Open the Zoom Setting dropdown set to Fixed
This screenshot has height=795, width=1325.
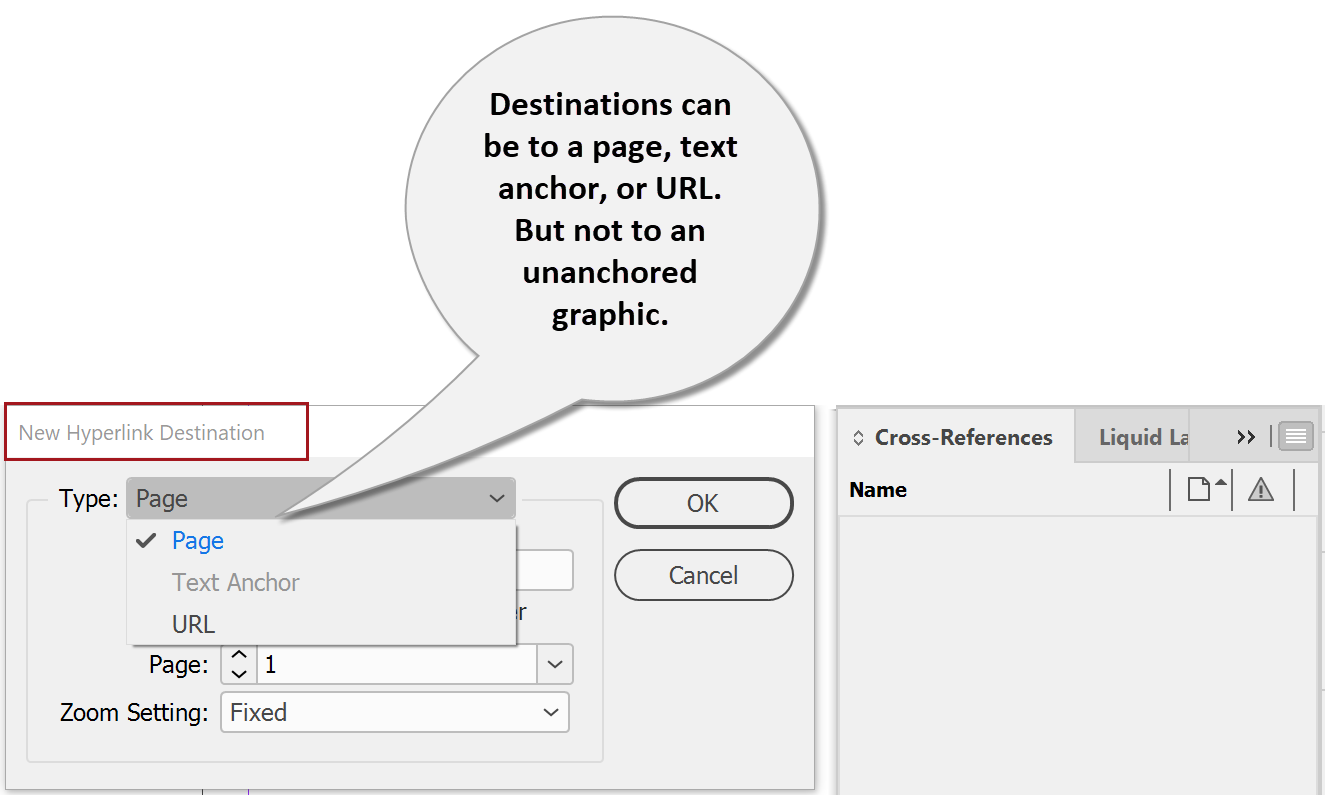[395, 712]
